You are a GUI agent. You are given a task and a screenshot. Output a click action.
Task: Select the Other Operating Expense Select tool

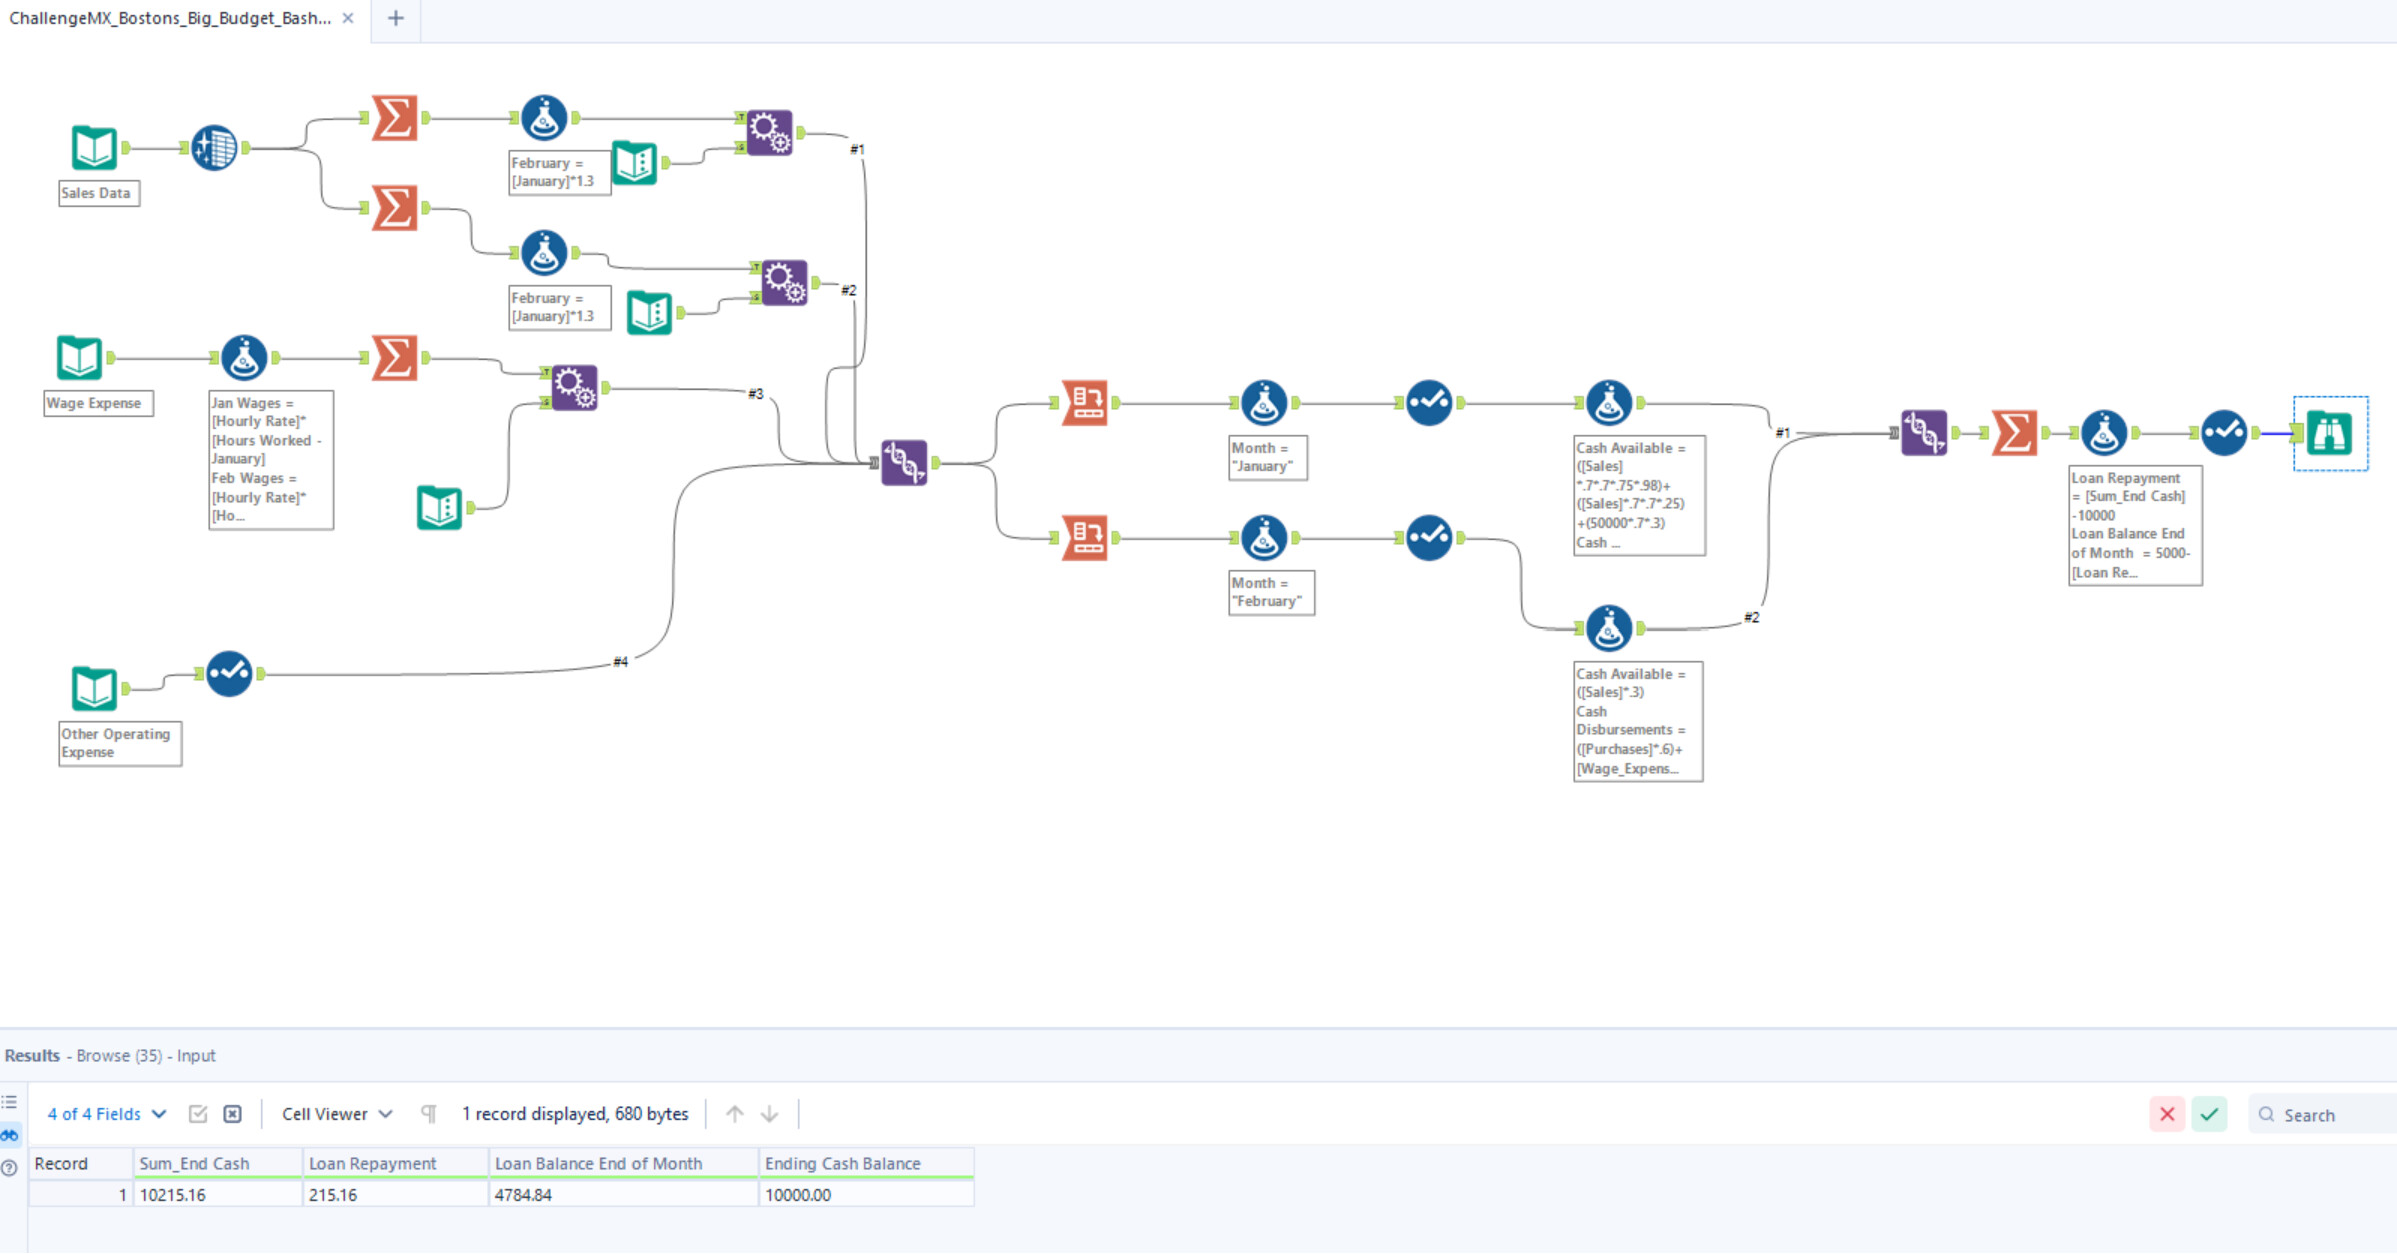pos(229,673)
